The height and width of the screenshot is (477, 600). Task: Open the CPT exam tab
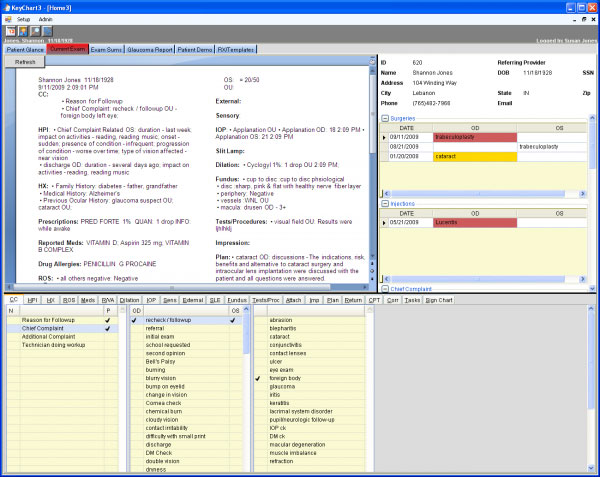click(x=374, y=300)
